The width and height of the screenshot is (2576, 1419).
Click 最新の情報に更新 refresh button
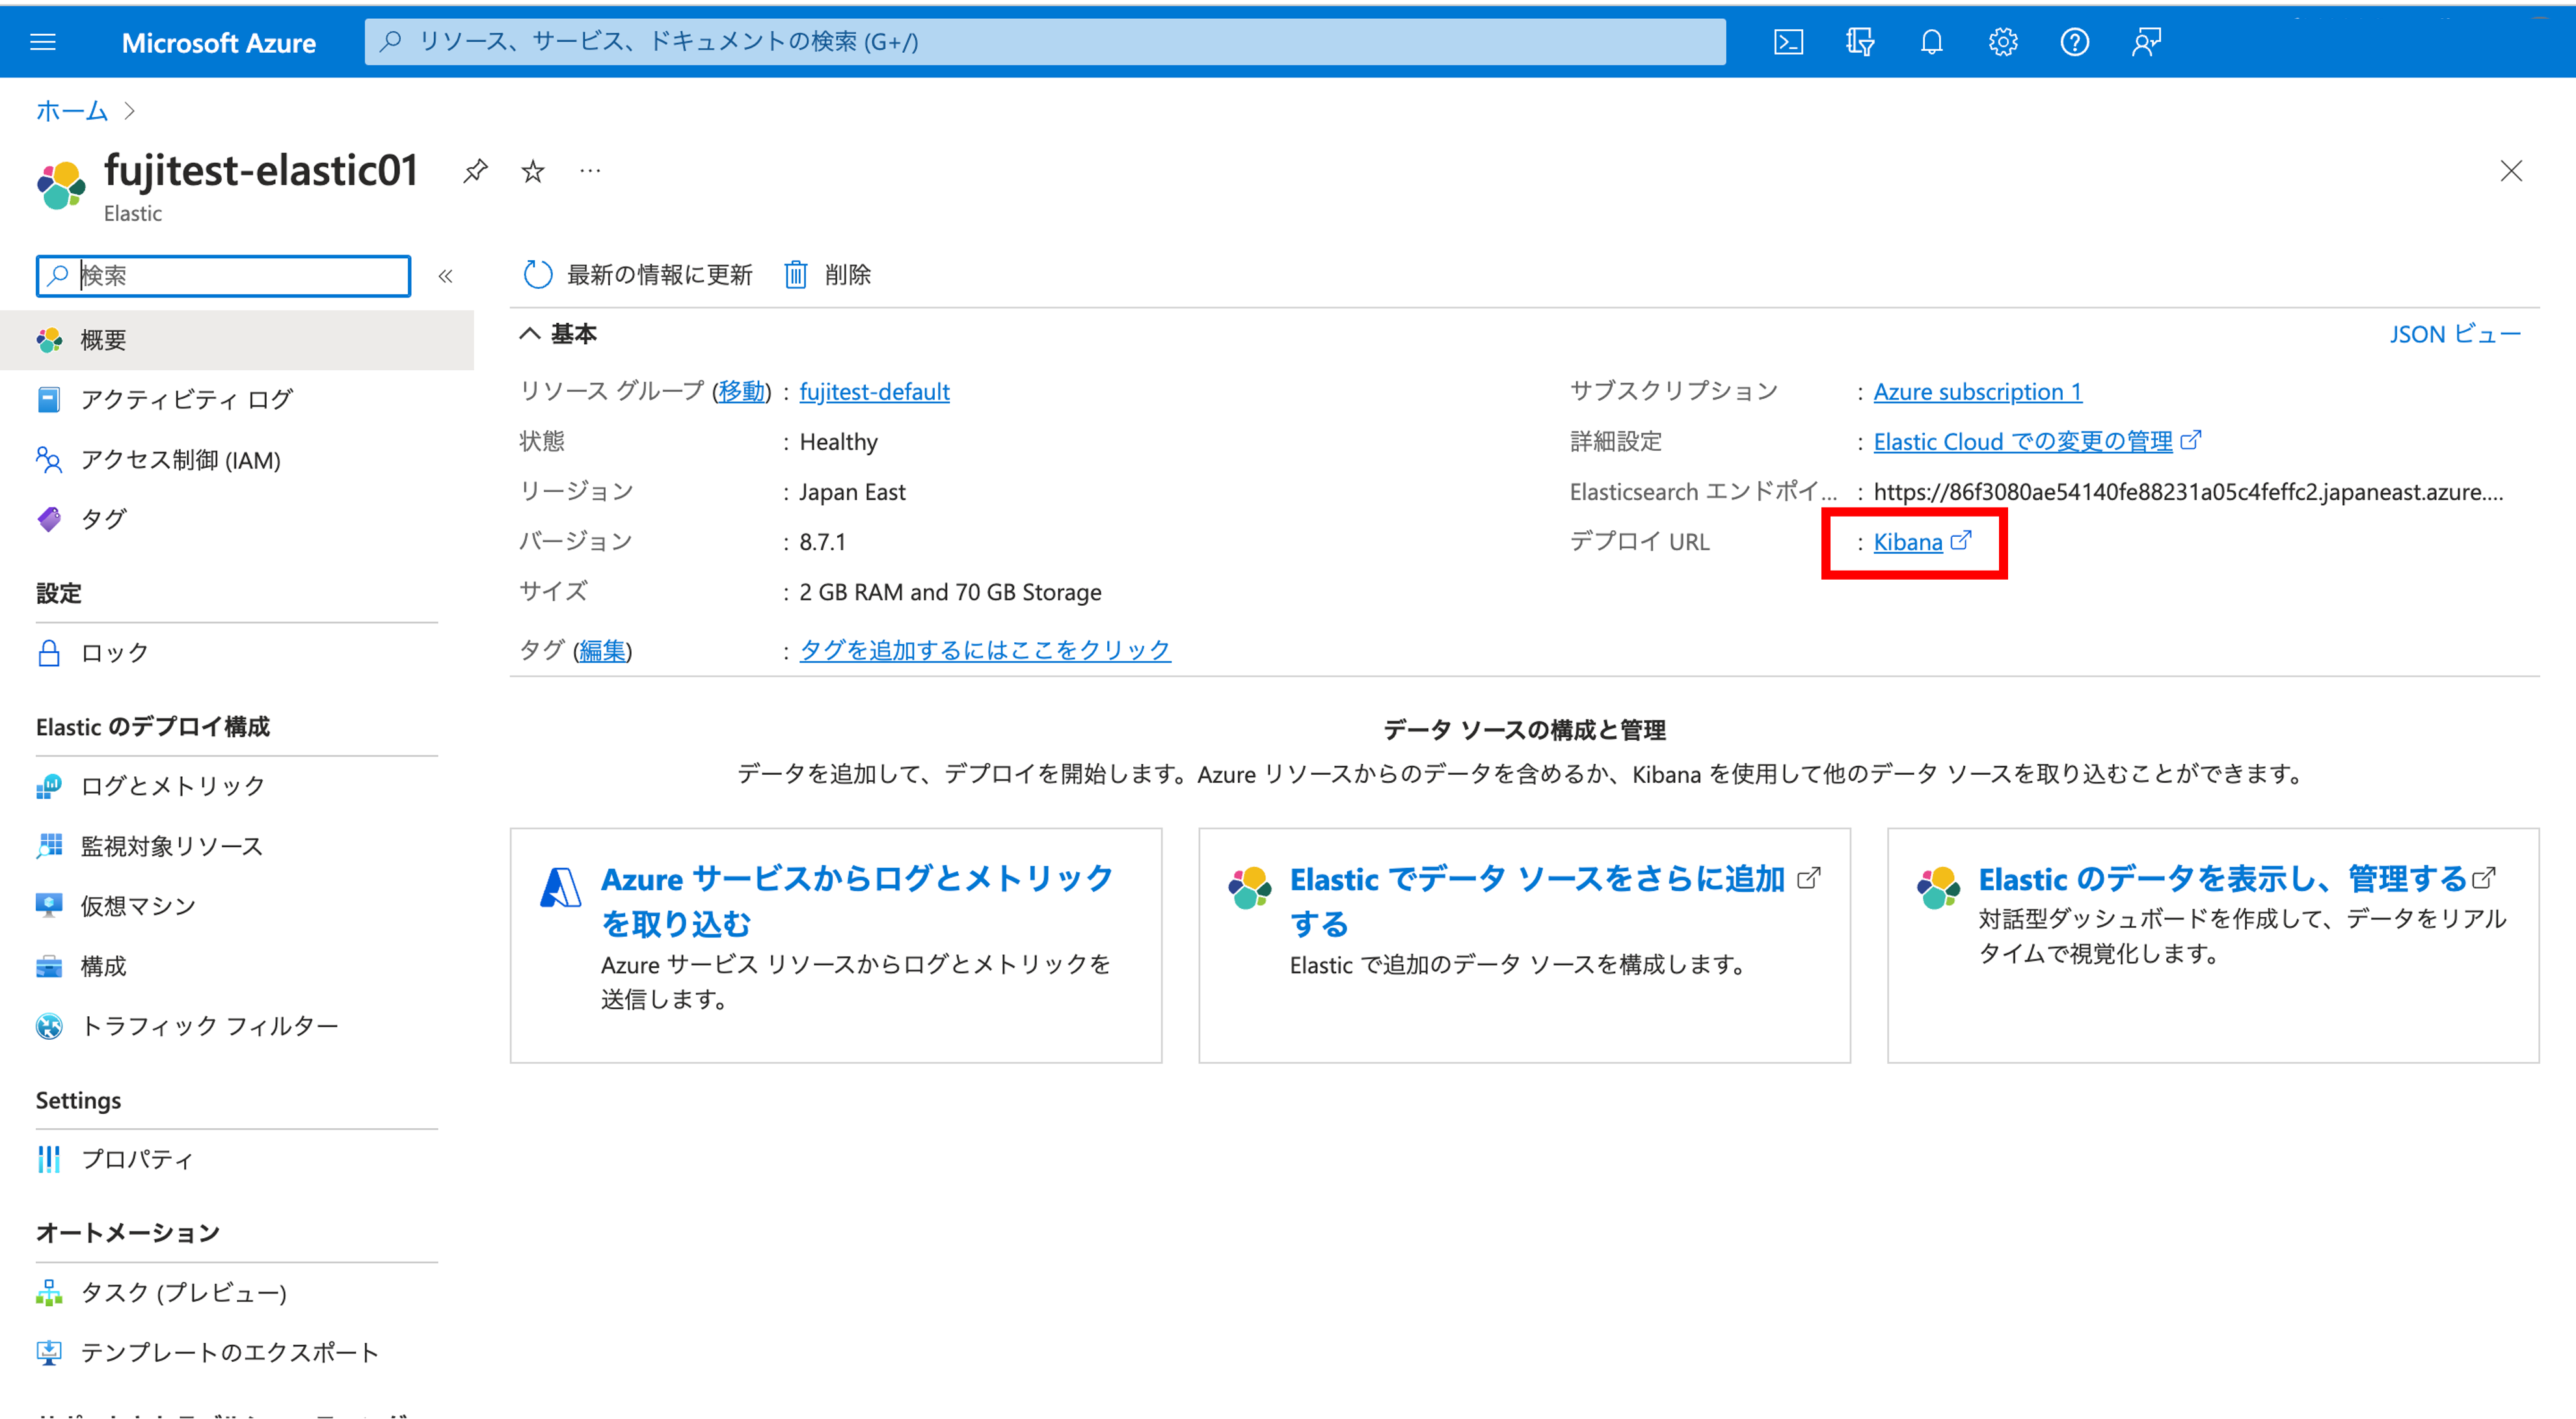click(637, 274)
